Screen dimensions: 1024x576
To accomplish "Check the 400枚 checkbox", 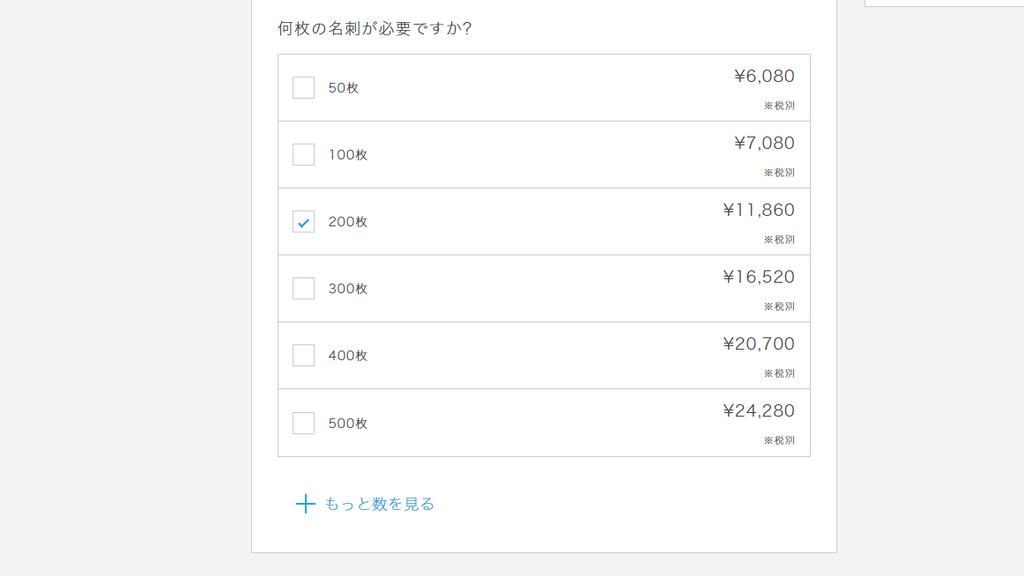I will pos(303,355).
